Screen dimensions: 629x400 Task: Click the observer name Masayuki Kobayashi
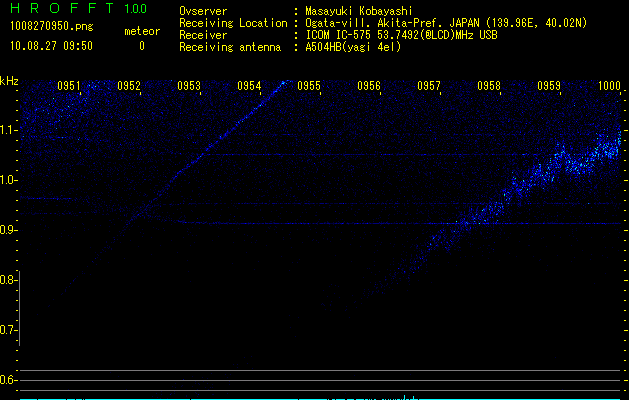(359, 11)
